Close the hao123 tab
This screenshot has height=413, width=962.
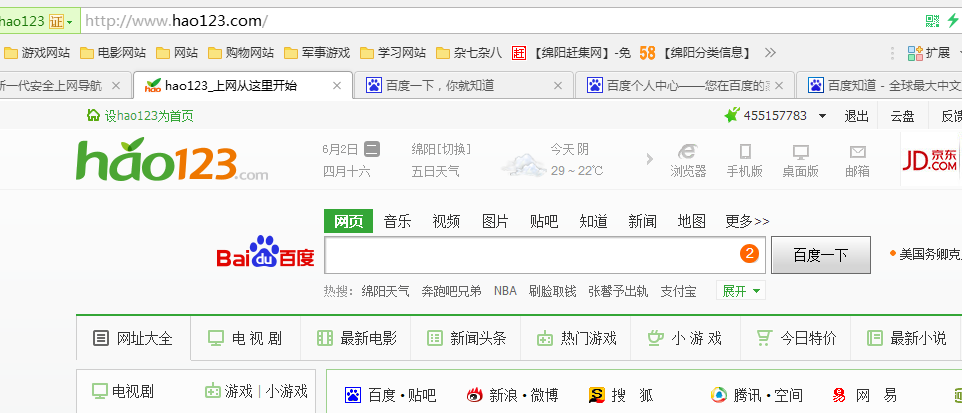pos(336,86)
